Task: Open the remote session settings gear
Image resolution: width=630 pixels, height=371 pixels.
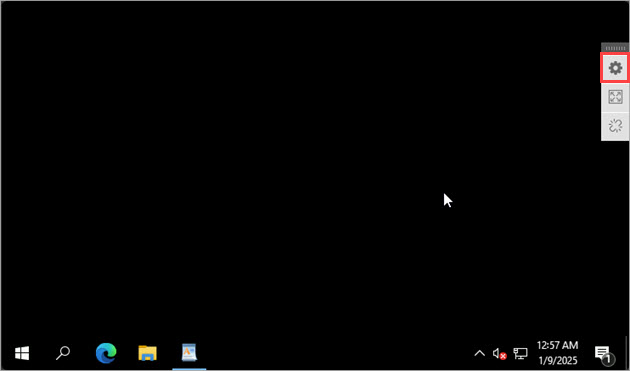Action: (x=615, y=68)
